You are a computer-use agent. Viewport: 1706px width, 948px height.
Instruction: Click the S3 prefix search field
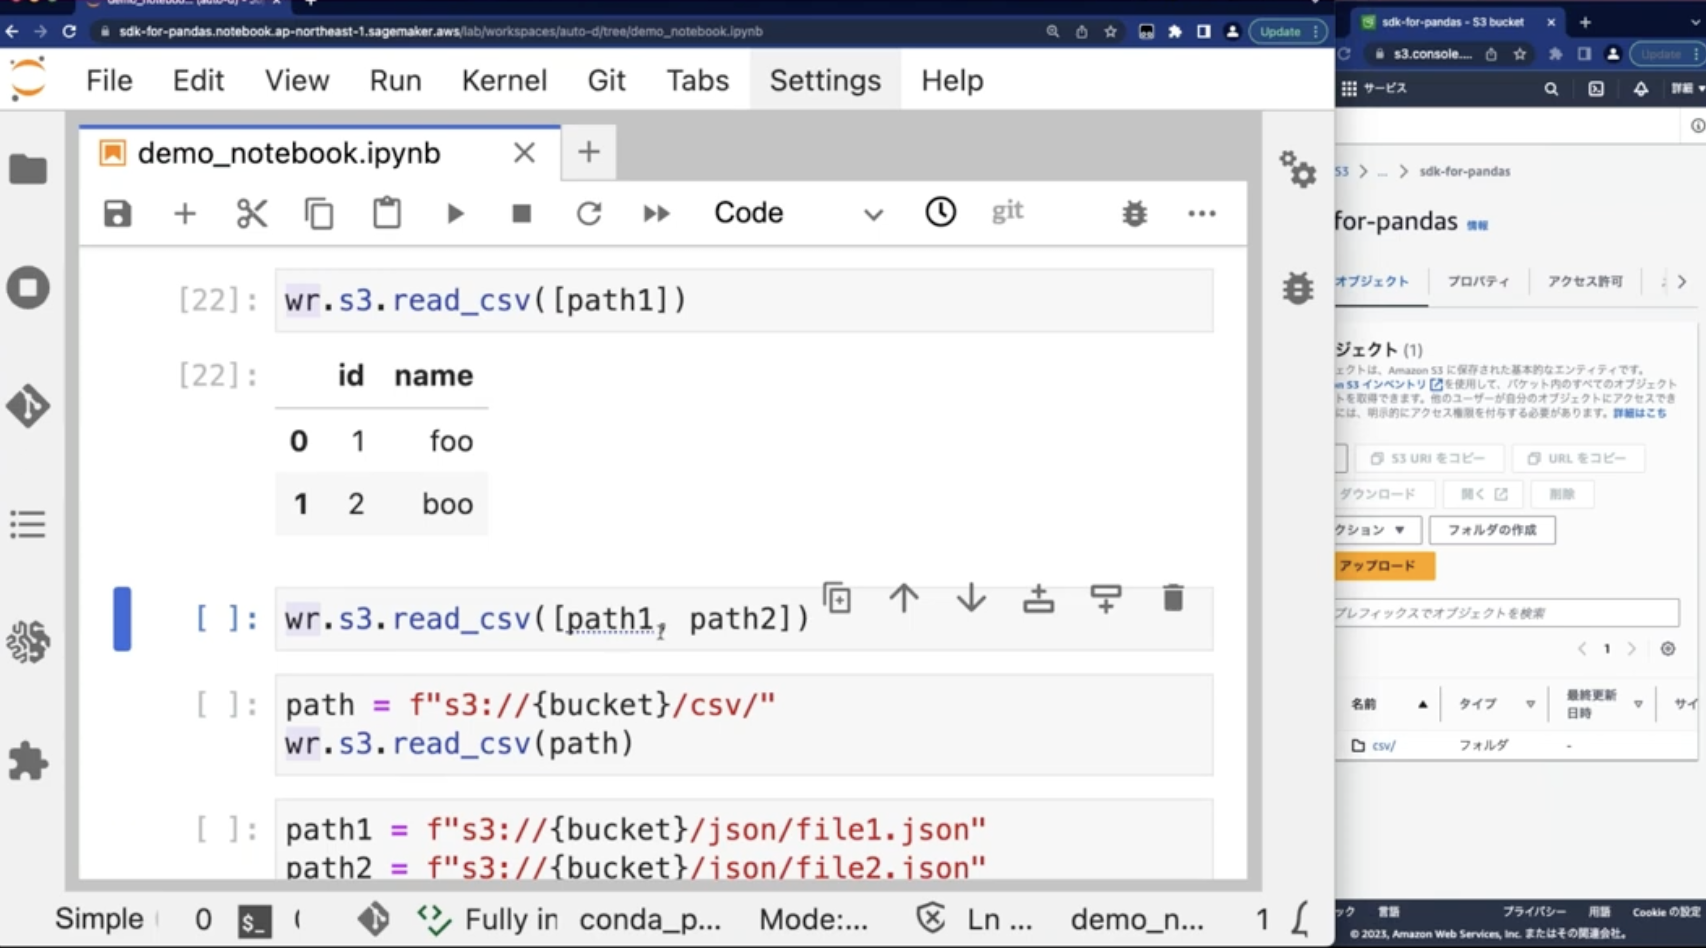point(1504,613)
